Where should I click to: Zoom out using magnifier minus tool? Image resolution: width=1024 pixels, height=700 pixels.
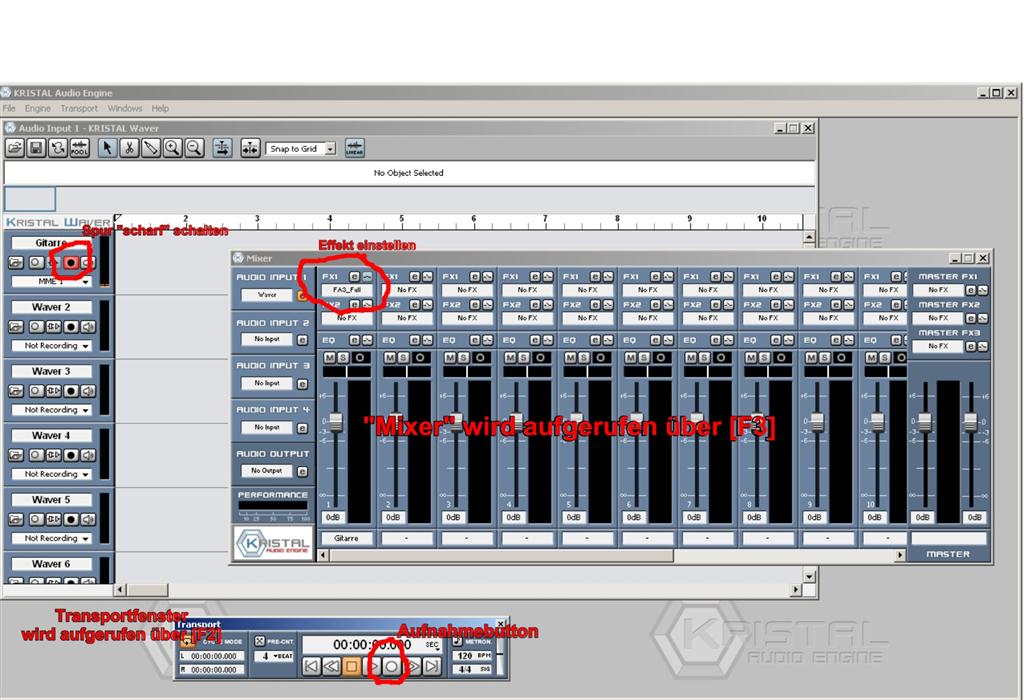[x=194, y=149]
